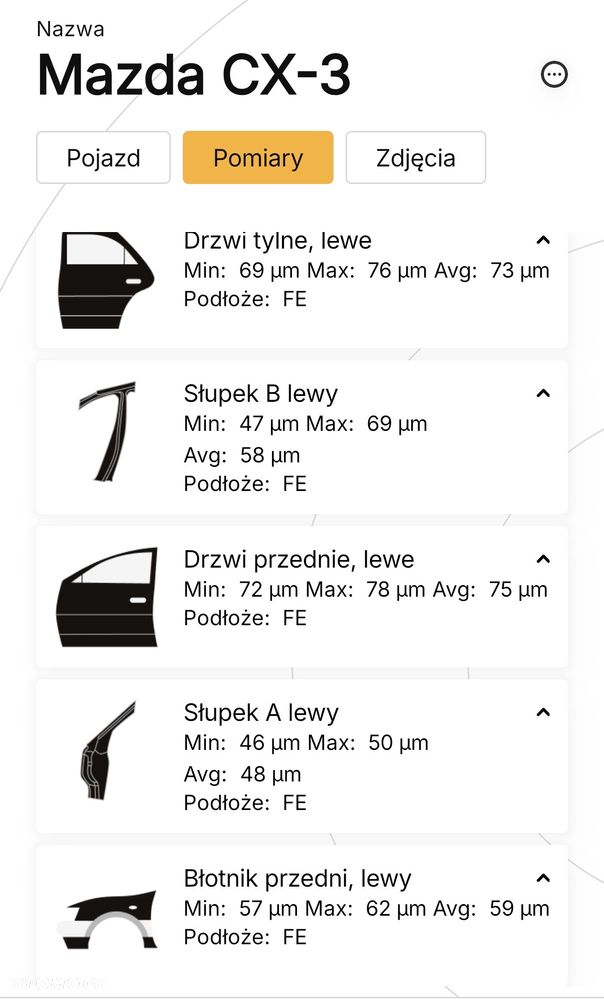The image size is (604, 999).
Task: Collapse the Słupek A lewy card
Action: click(543, 712)
